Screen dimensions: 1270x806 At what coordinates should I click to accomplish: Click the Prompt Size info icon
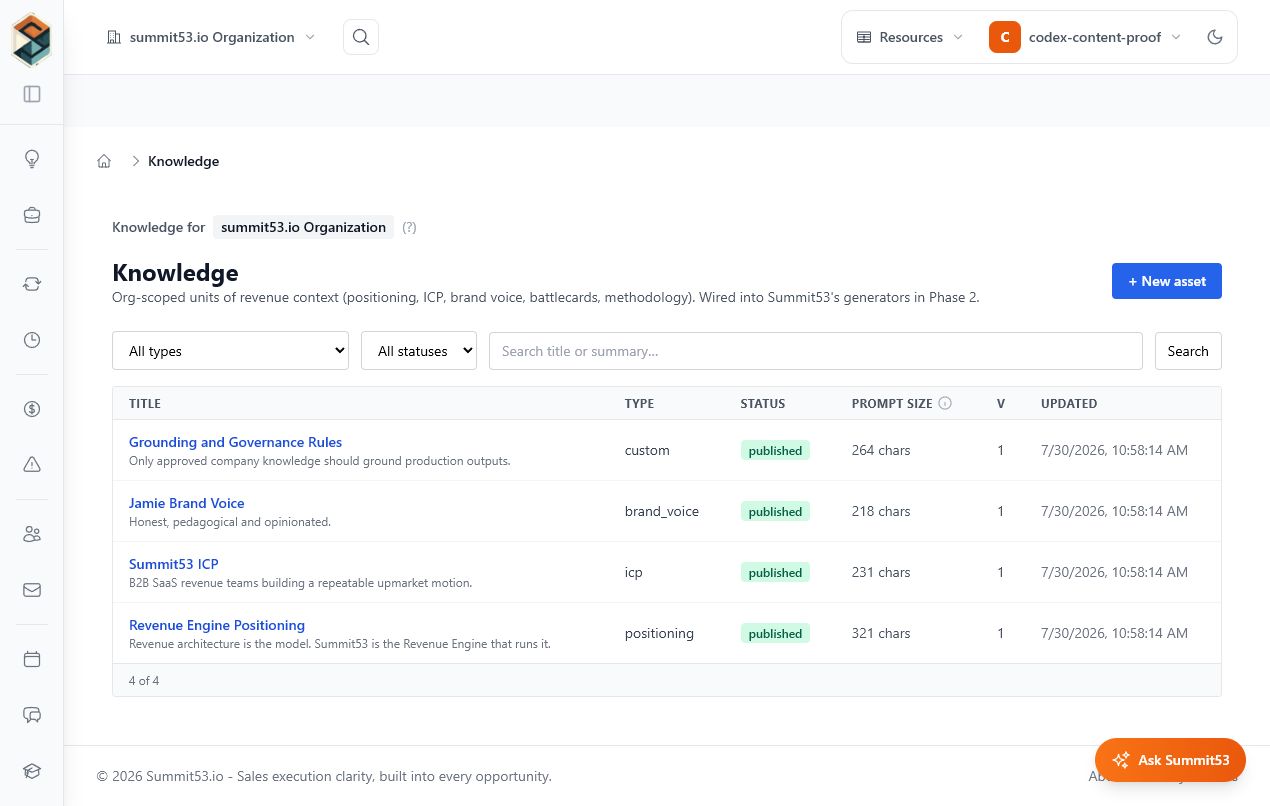[x=945, y=404]
